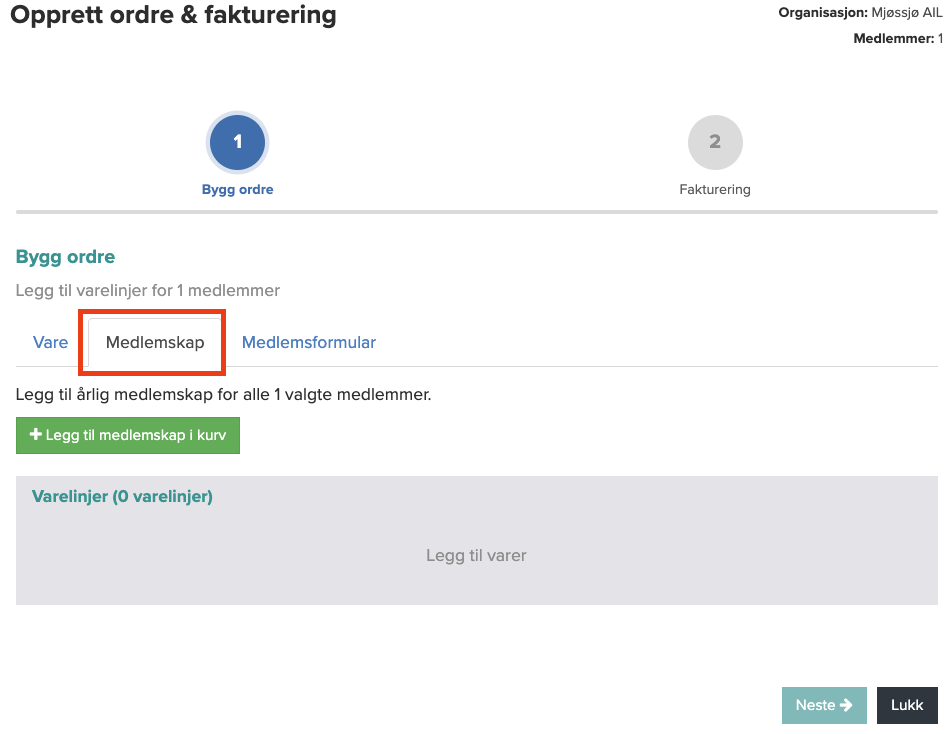Screen dimensions: 945x734
Task: Click the Organisasjon: Mjøssjø AIL text
Action: (861, 13)
